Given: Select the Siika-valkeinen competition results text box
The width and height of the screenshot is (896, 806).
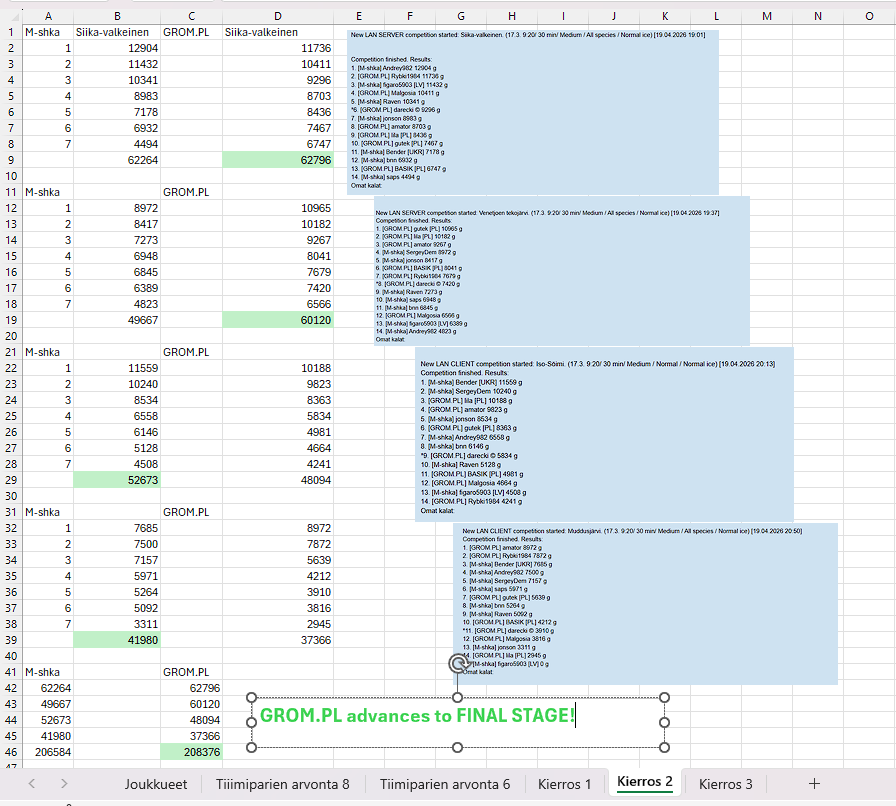Looking at the screenshot, I should [x=532, y=110].
